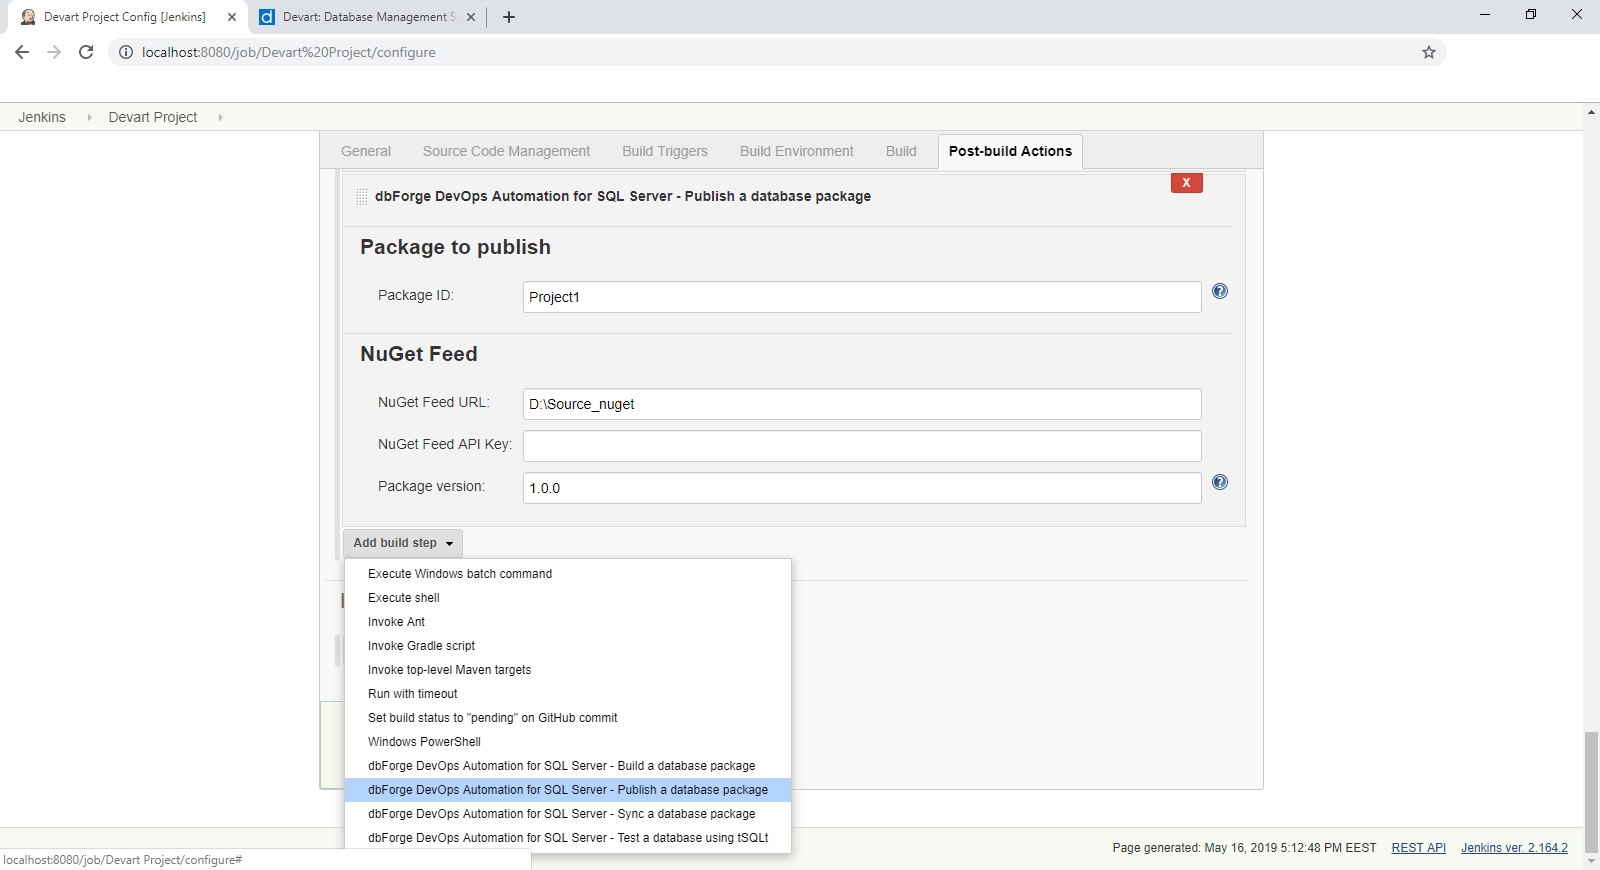This screenshot has height=870, width=1600.
Task: Close the Devart Database Management tab
Action: pos(471,17)
